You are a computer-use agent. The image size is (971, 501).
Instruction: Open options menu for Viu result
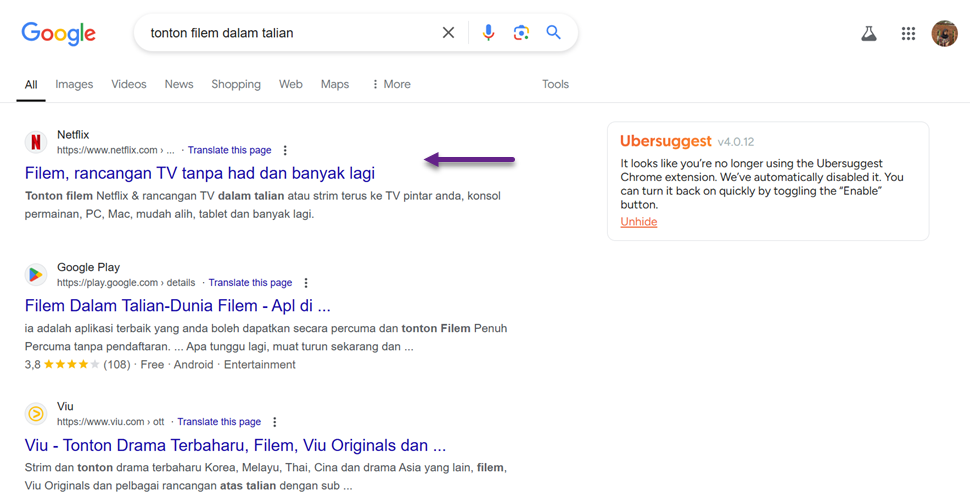pos(274,422)
